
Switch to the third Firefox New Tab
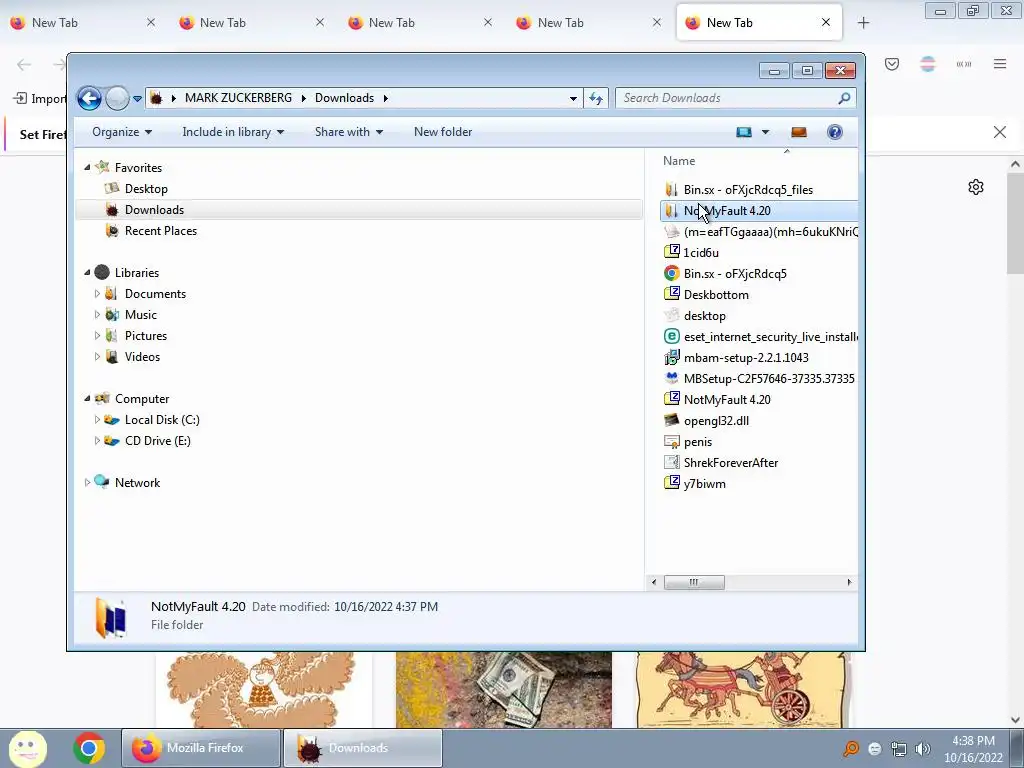[x=420, y=23]
